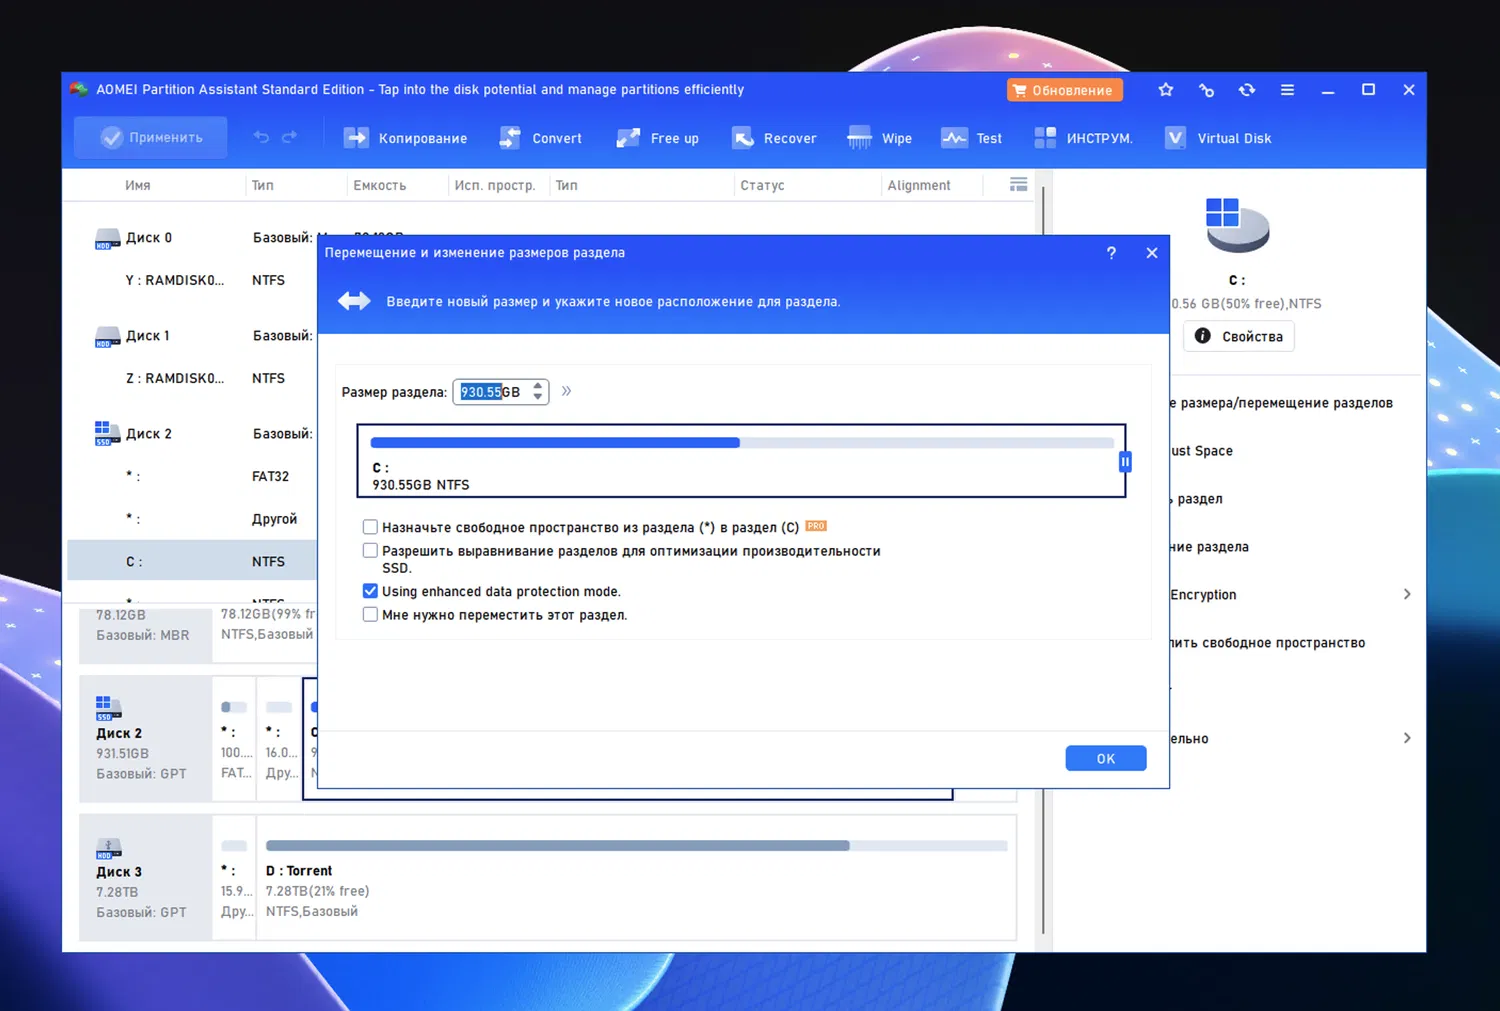Select the 'Другой' partition row under Диск 2
The image size is (1500, 1011).
[192, 519]
